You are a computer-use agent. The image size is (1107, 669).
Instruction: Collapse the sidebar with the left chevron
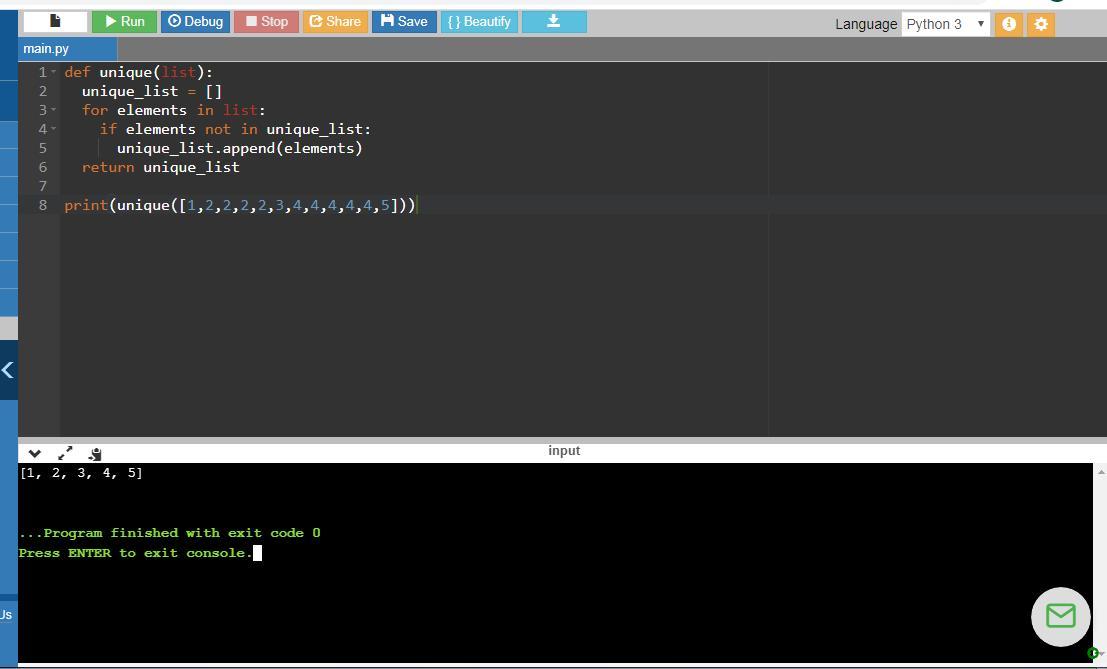point(8,370)
